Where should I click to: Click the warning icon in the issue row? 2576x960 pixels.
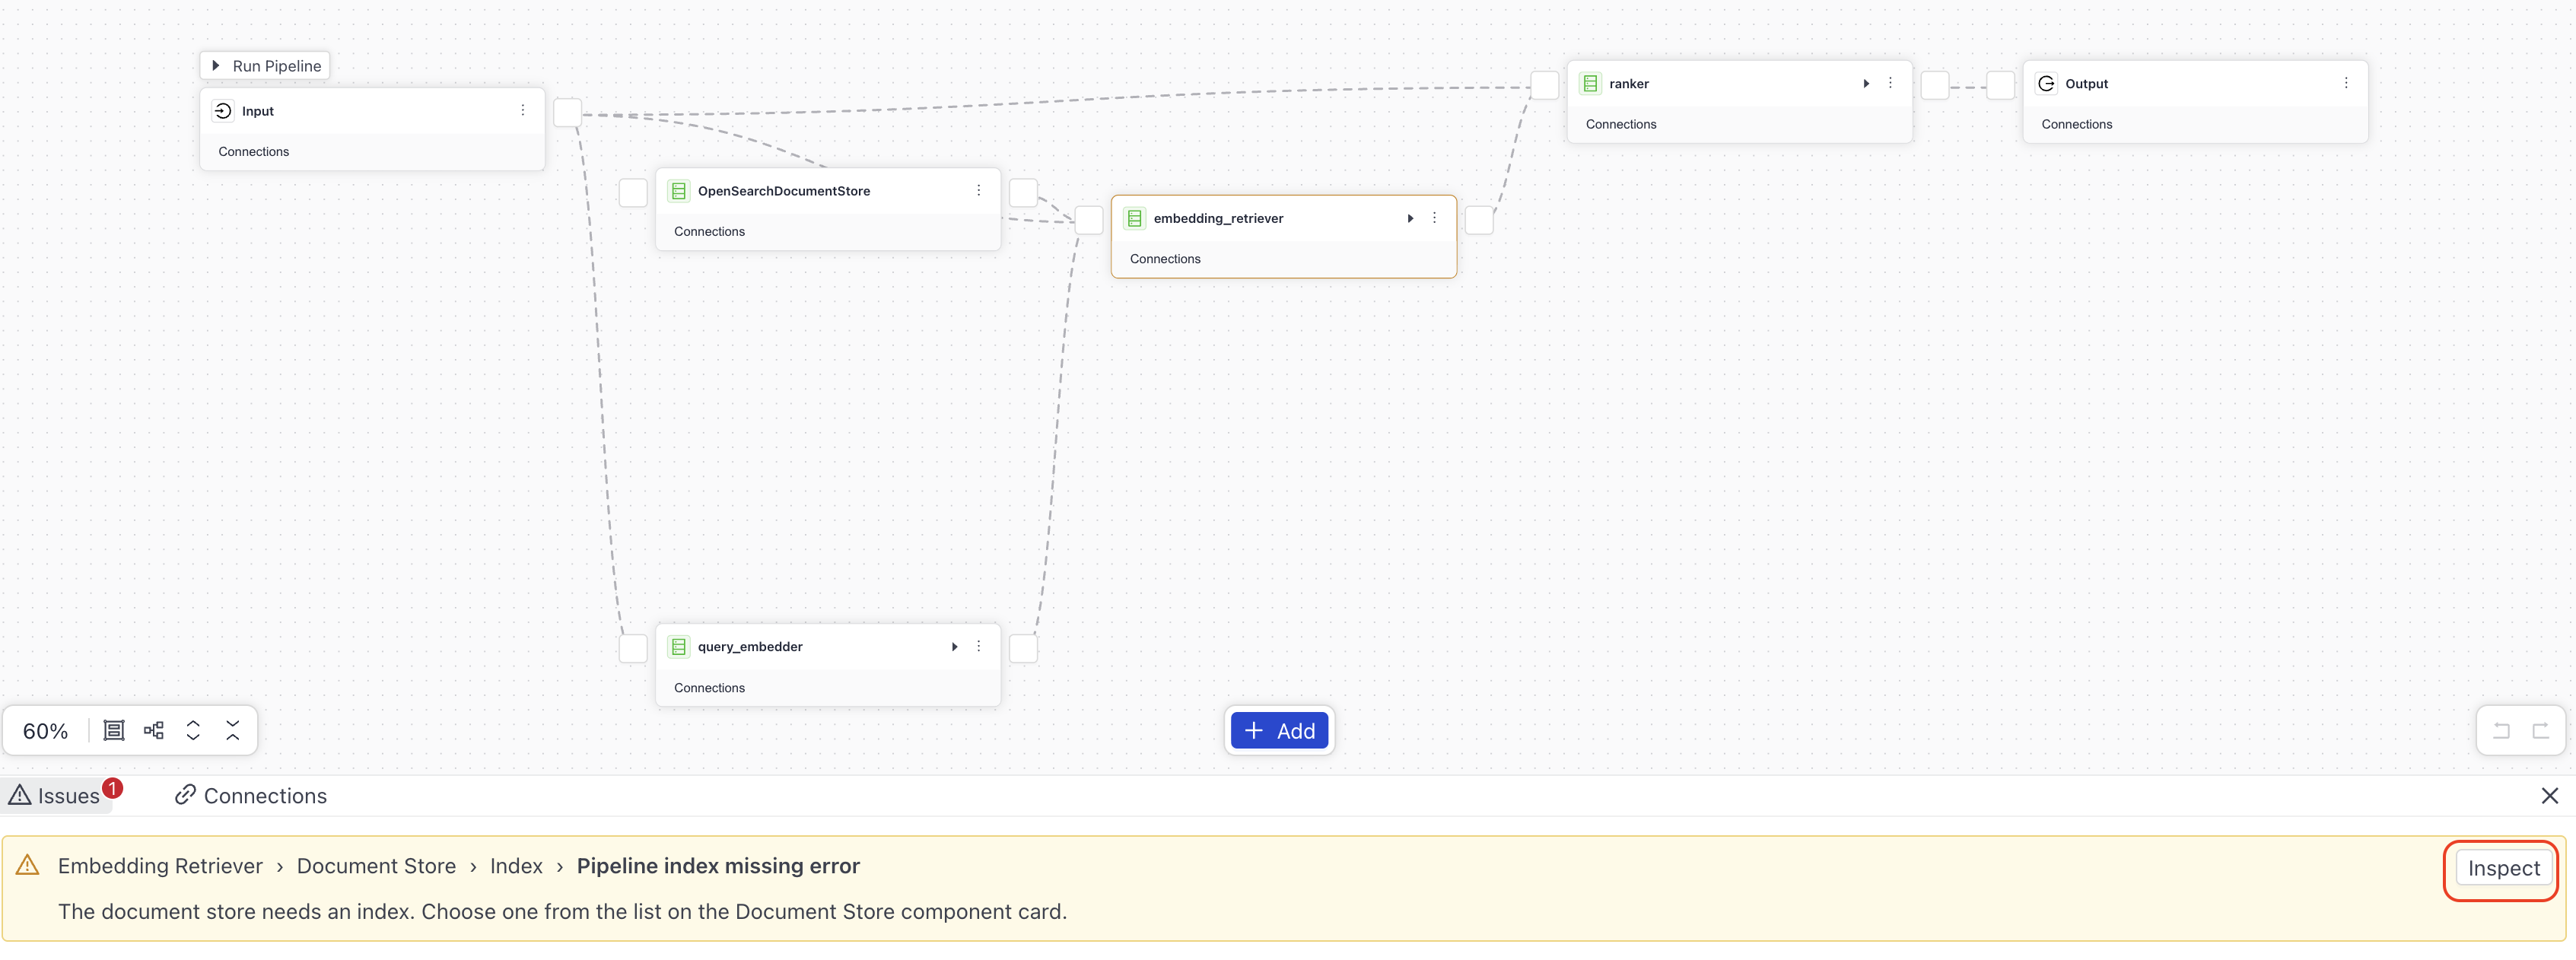click(x=28, y=865)
